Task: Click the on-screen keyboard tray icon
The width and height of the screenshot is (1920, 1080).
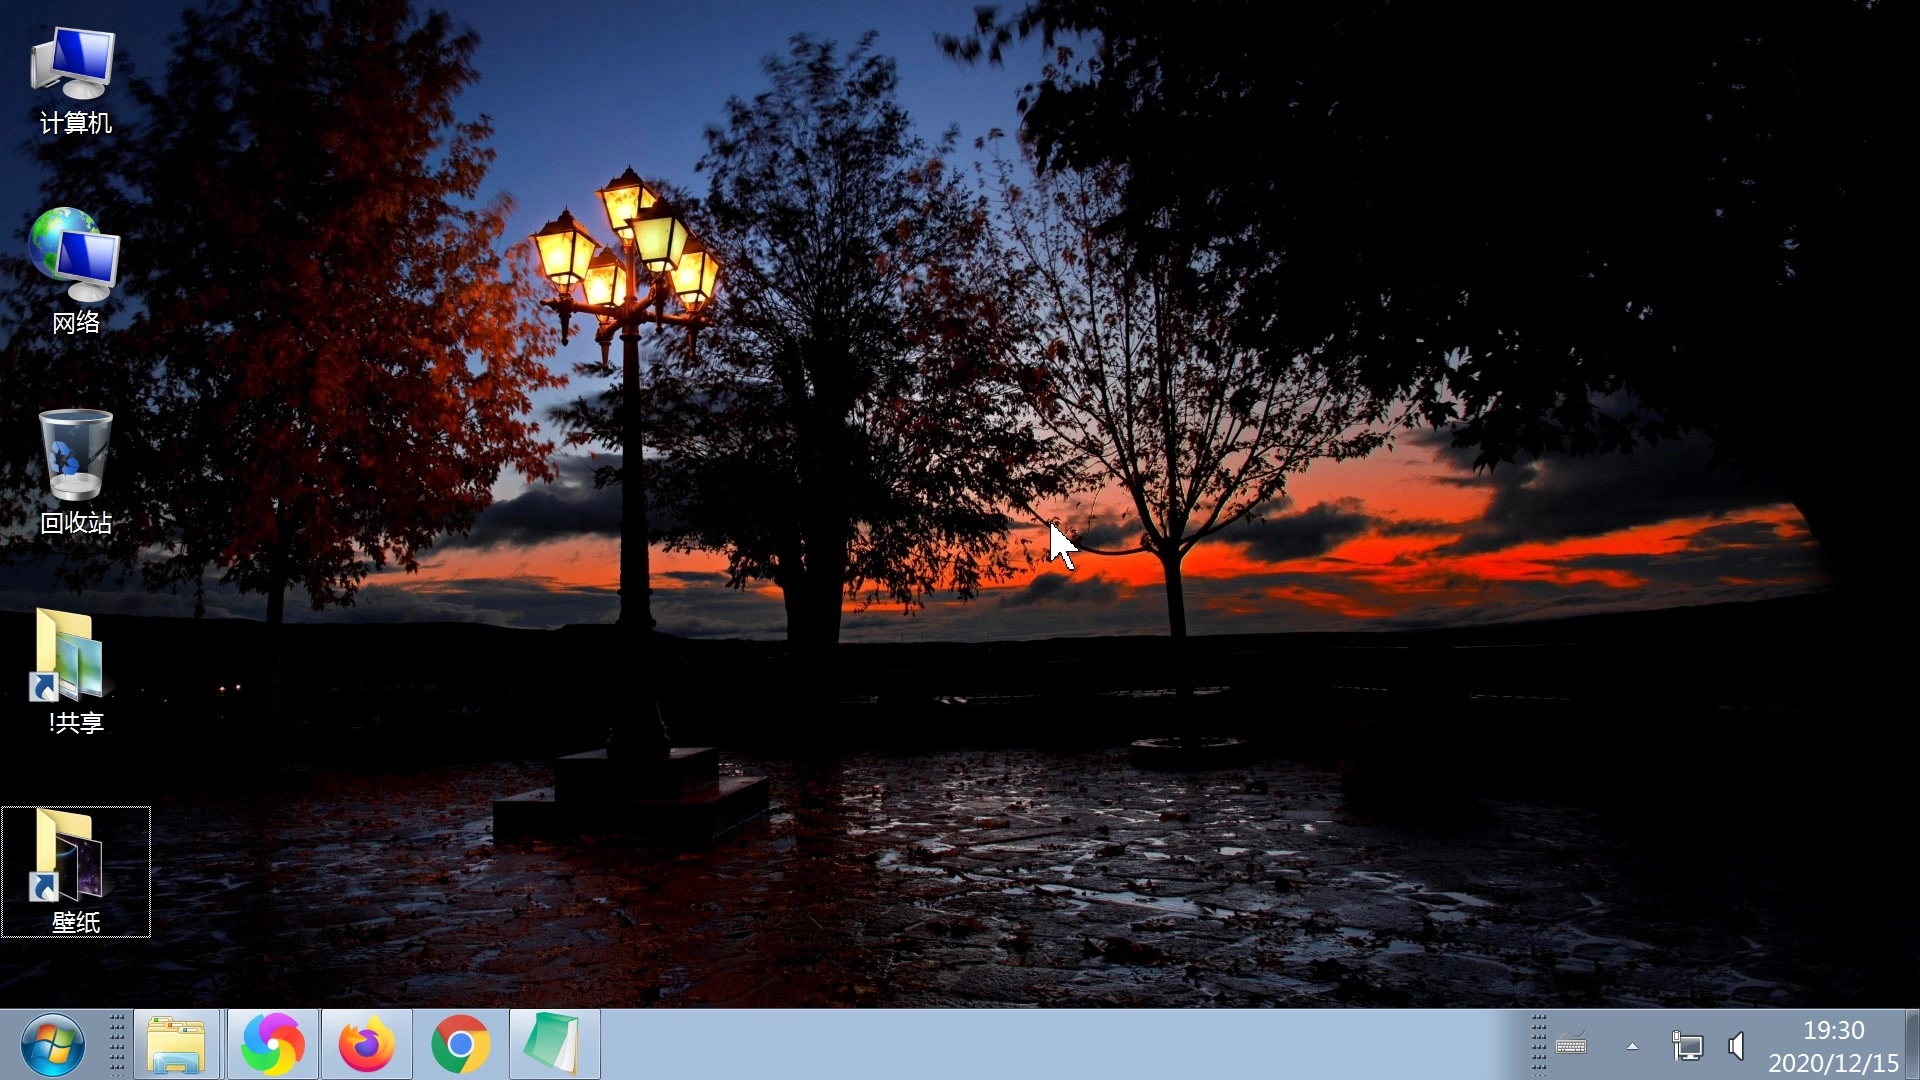Action: [x=1571, y=1046]
